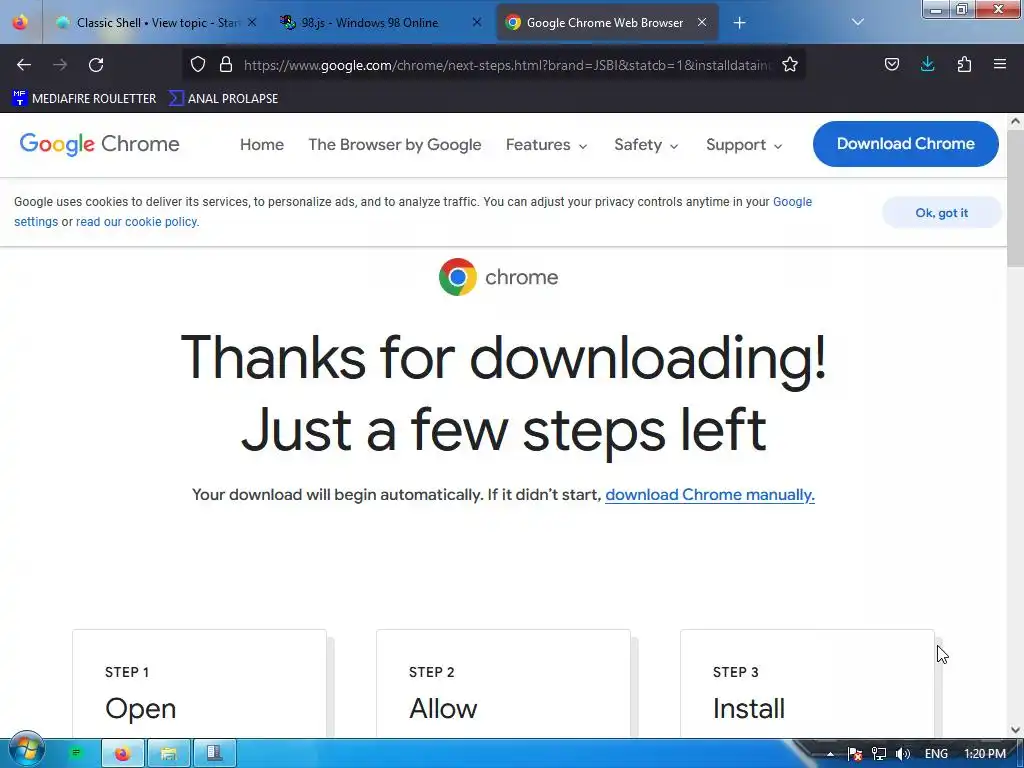View site security padlock information
The image size is (1024, 768).
[x=226, y=64]
